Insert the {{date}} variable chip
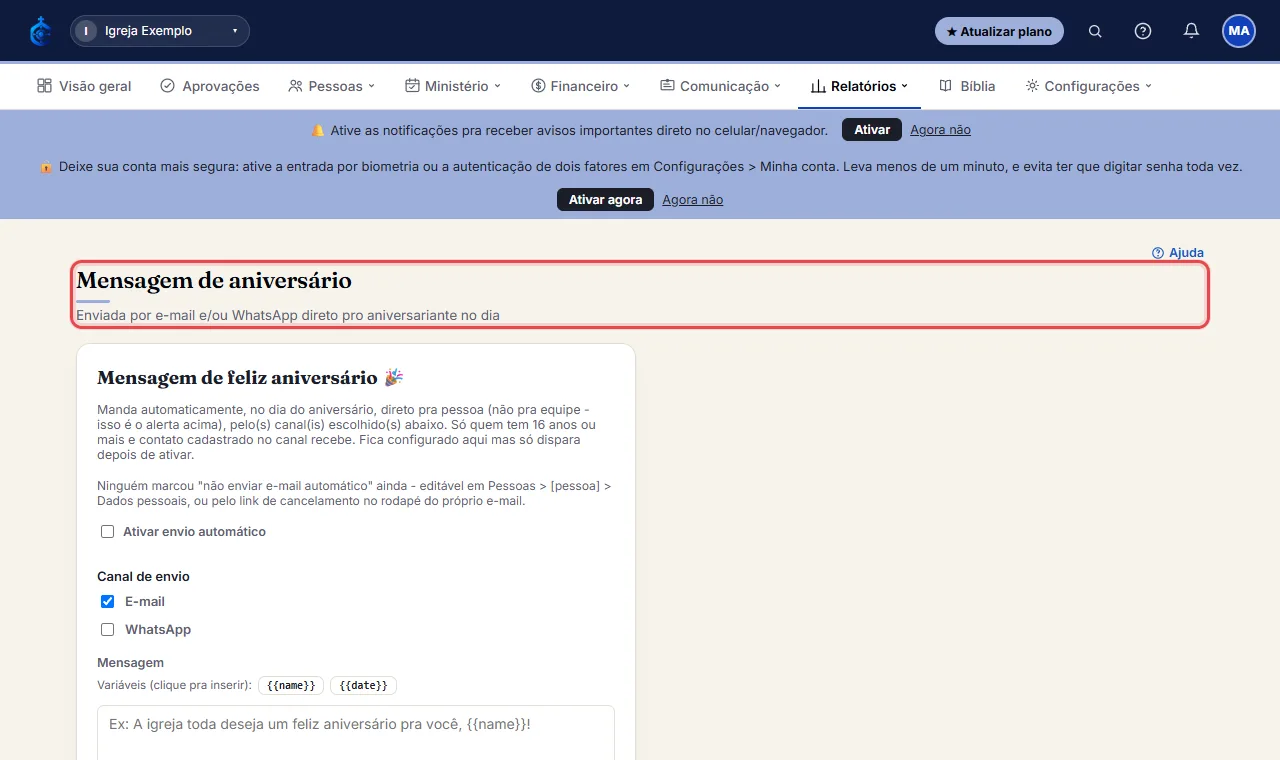The width and height of the screenshot is (1280, 760). (x=364, y=685)
